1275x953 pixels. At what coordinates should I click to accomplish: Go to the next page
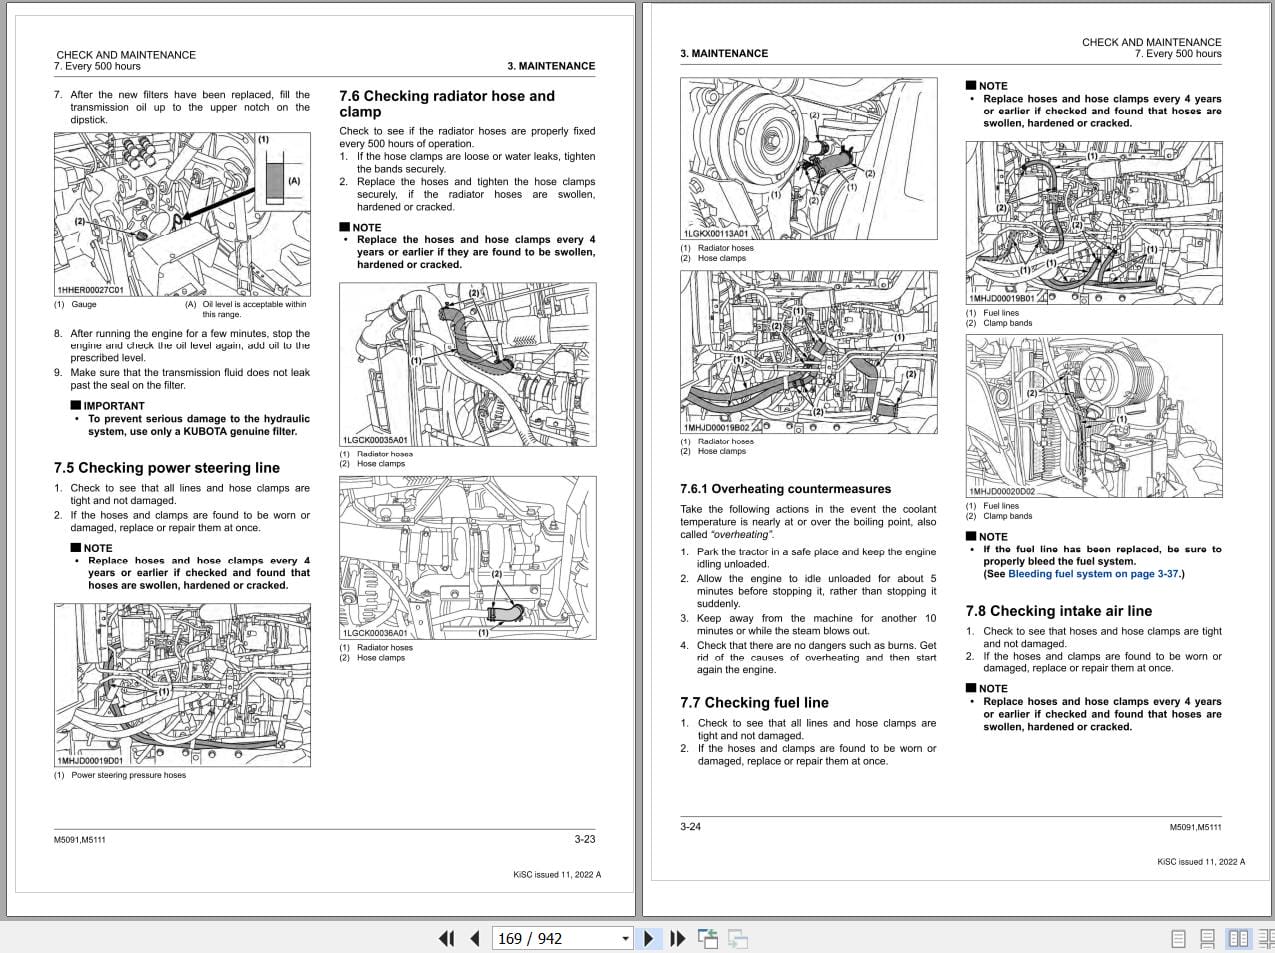649,938
